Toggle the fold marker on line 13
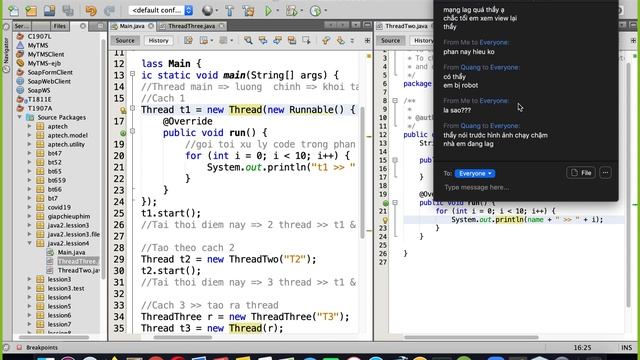 [132, 74]
